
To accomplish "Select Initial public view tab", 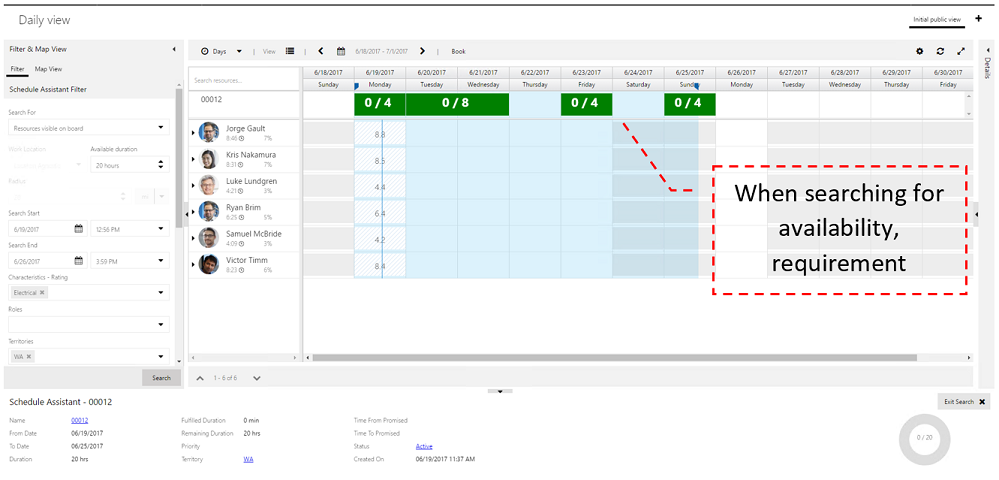I will click(x=936, y=19).
